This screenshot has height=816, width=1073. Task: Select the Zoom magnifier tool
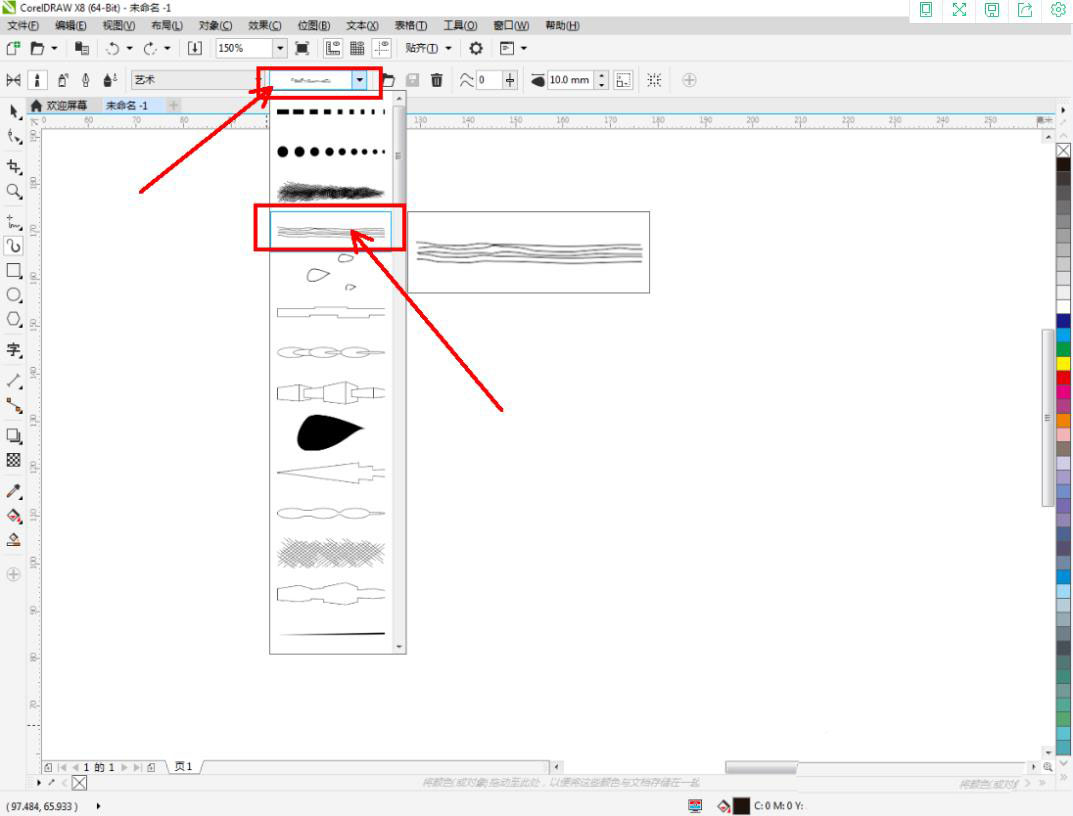[x=14, y=191]
